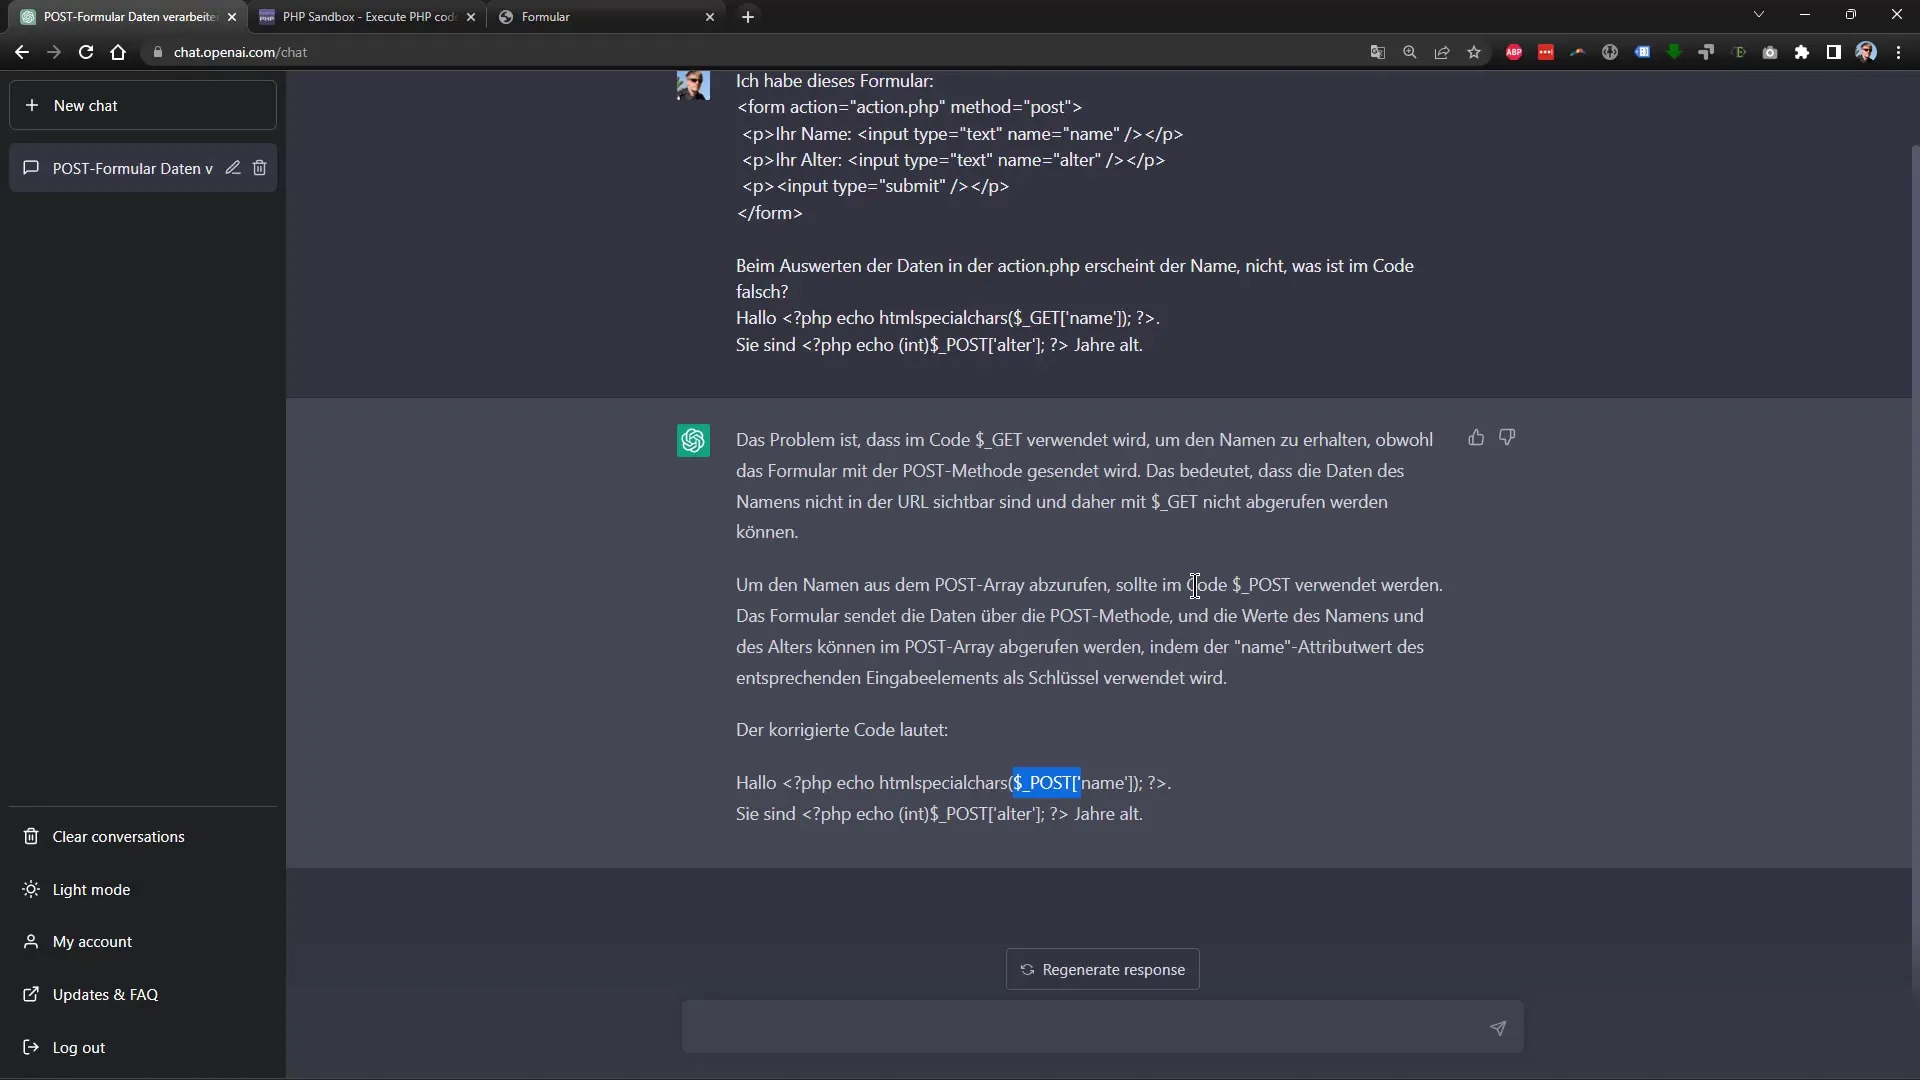Image resolution: width=1920 pixels, height=1080 pixels.
Task: Click Clear conversations
Action: tap(143, 837)
